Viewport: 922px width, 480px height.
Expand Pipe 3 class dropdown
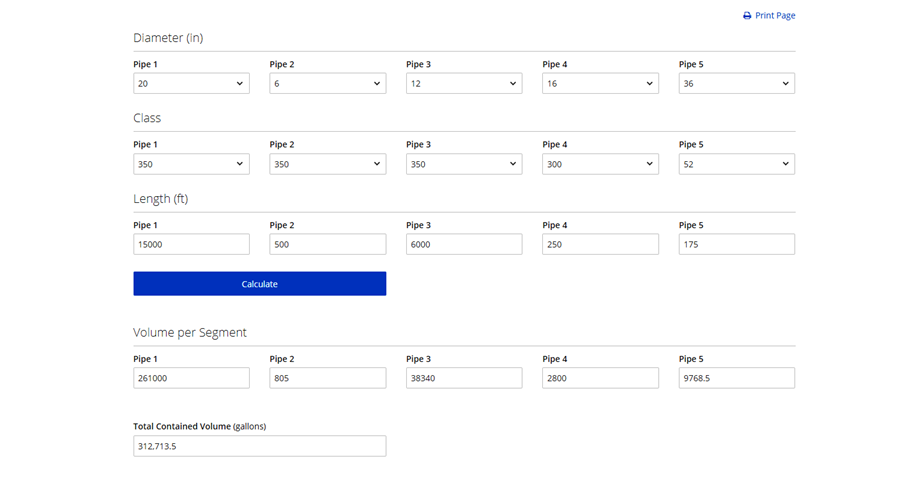(463, 164)
